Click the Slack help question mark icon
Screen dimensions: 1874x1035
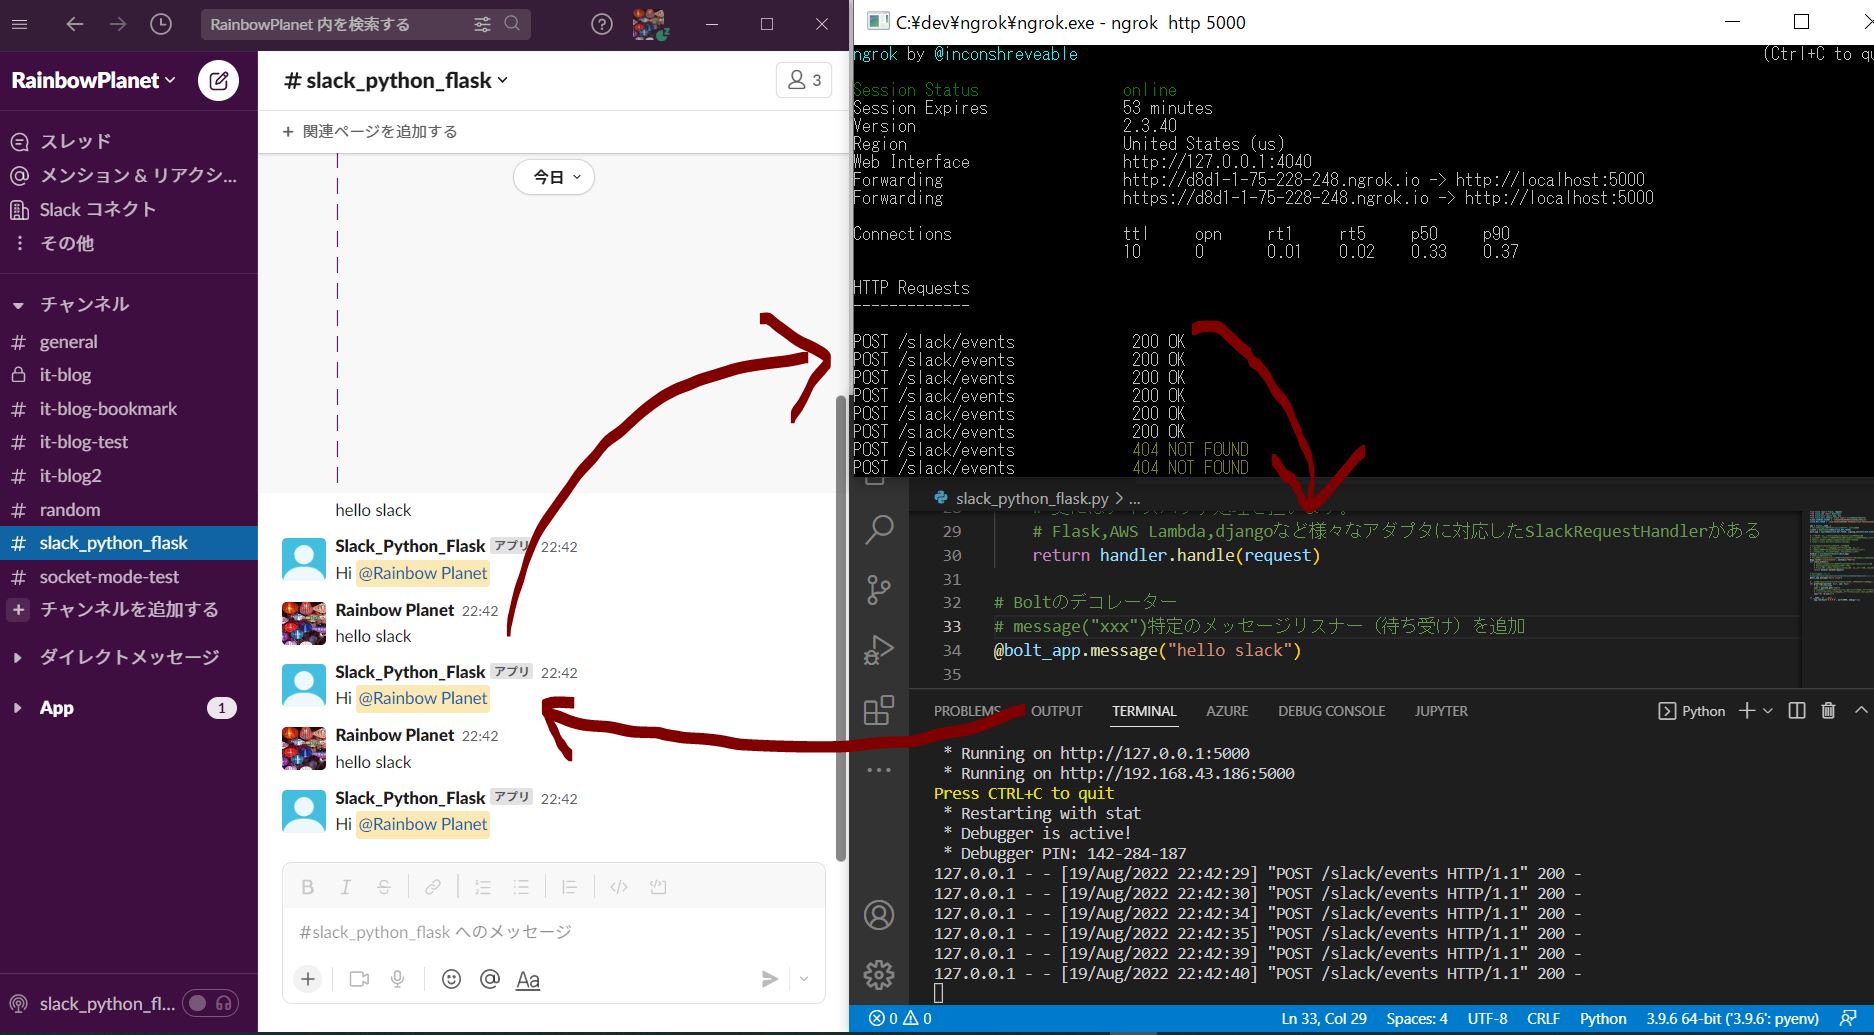(601, 24)
